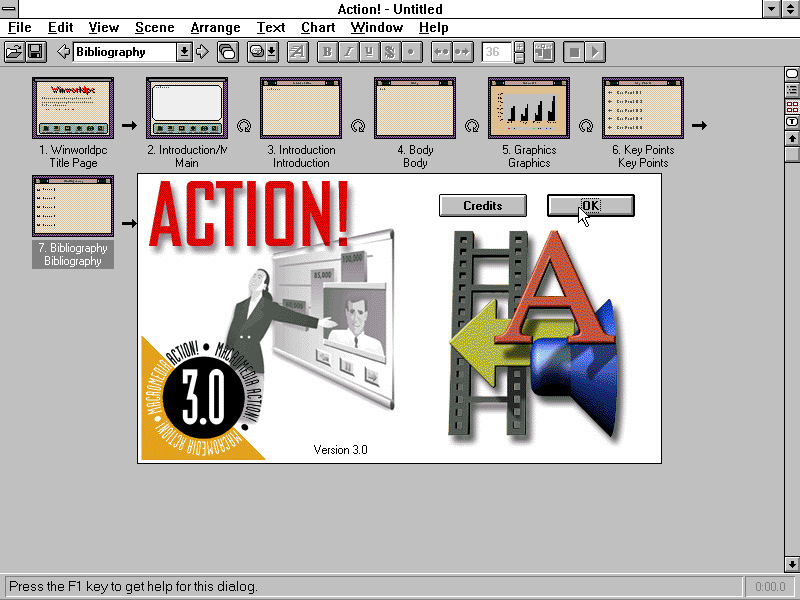Viewport: 800px width, 600px height.
Task: Open the window control menu box
Action: (9, 9)
